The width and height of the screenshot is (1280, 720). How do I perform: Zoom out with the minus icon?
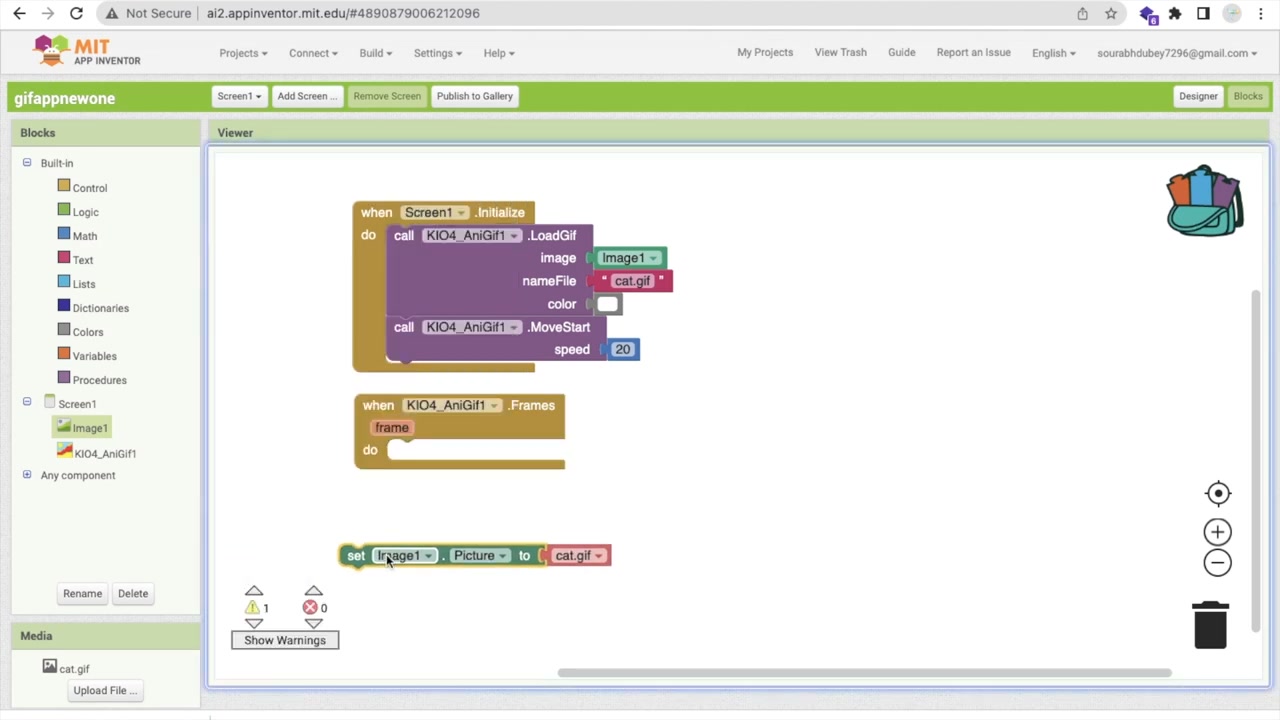1217,563
